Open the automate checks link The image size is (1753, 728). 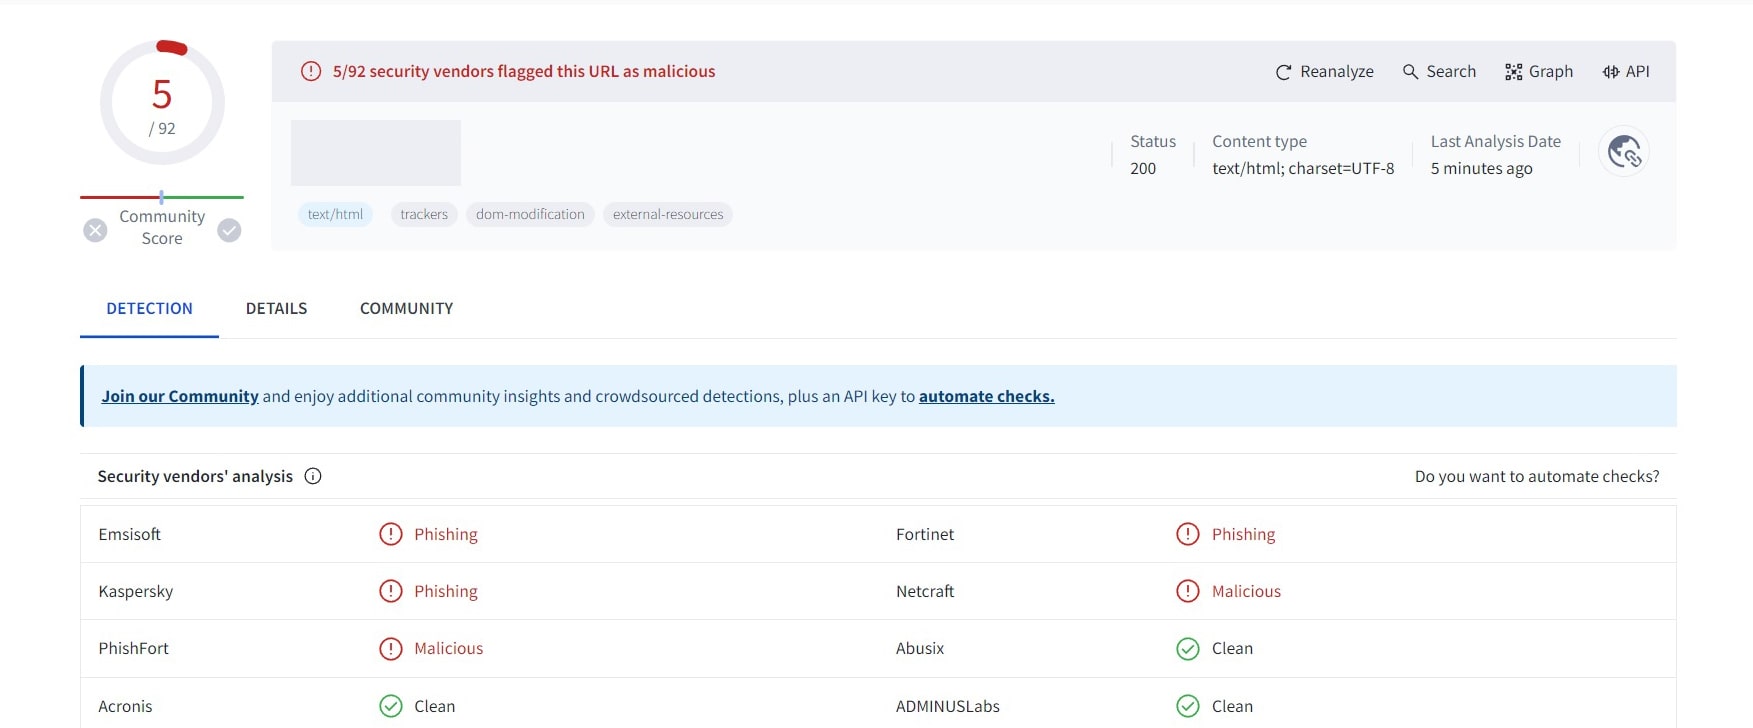pos(986,396)
